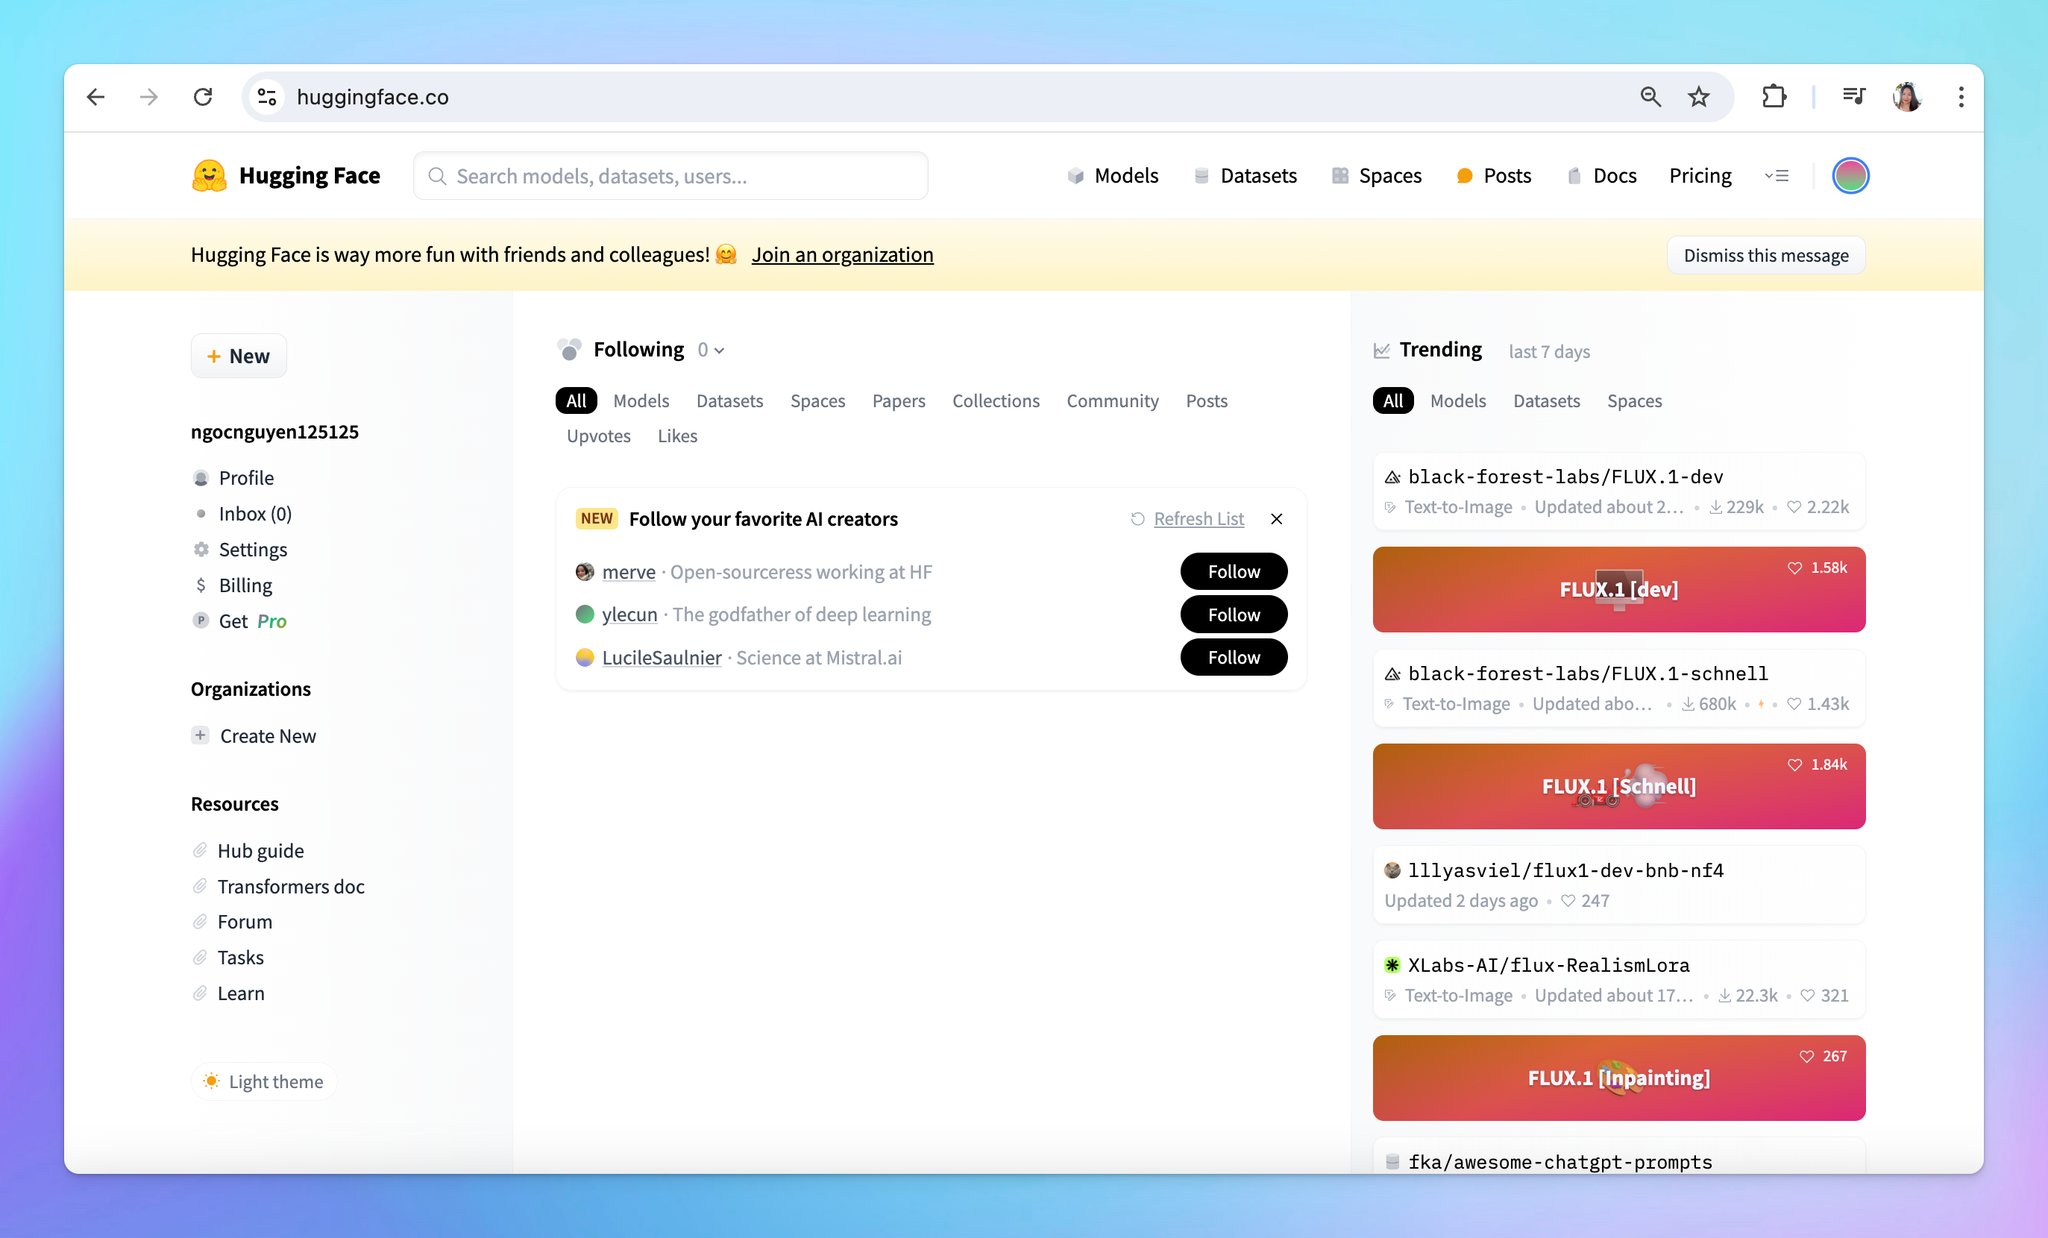Click heart like count on FLUX.1 [dev] card
The height and width of the screenshot is (1238, 2048).
[1817, 568]
